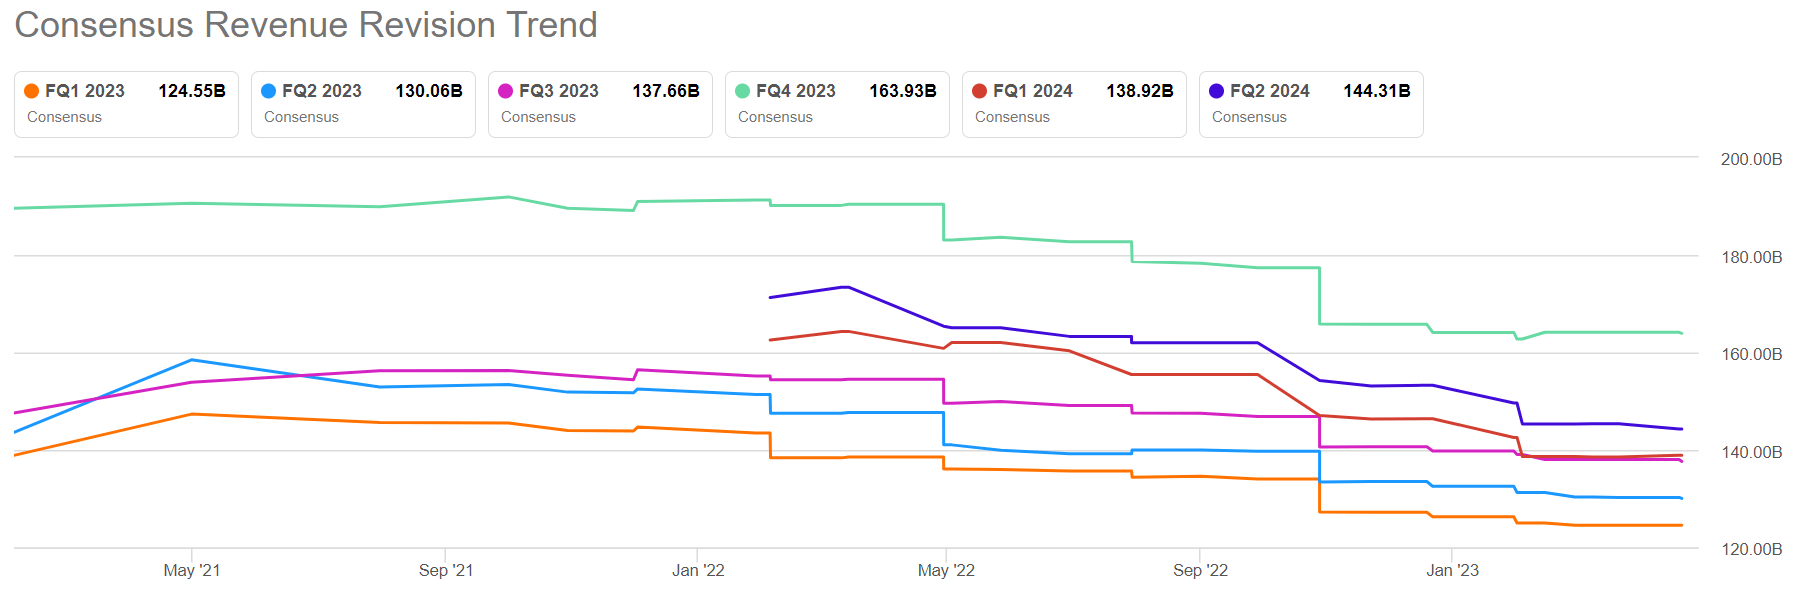Toggle the FQ1 2023 series label text
1815x604 pixels.
click(x=85, y=91)
